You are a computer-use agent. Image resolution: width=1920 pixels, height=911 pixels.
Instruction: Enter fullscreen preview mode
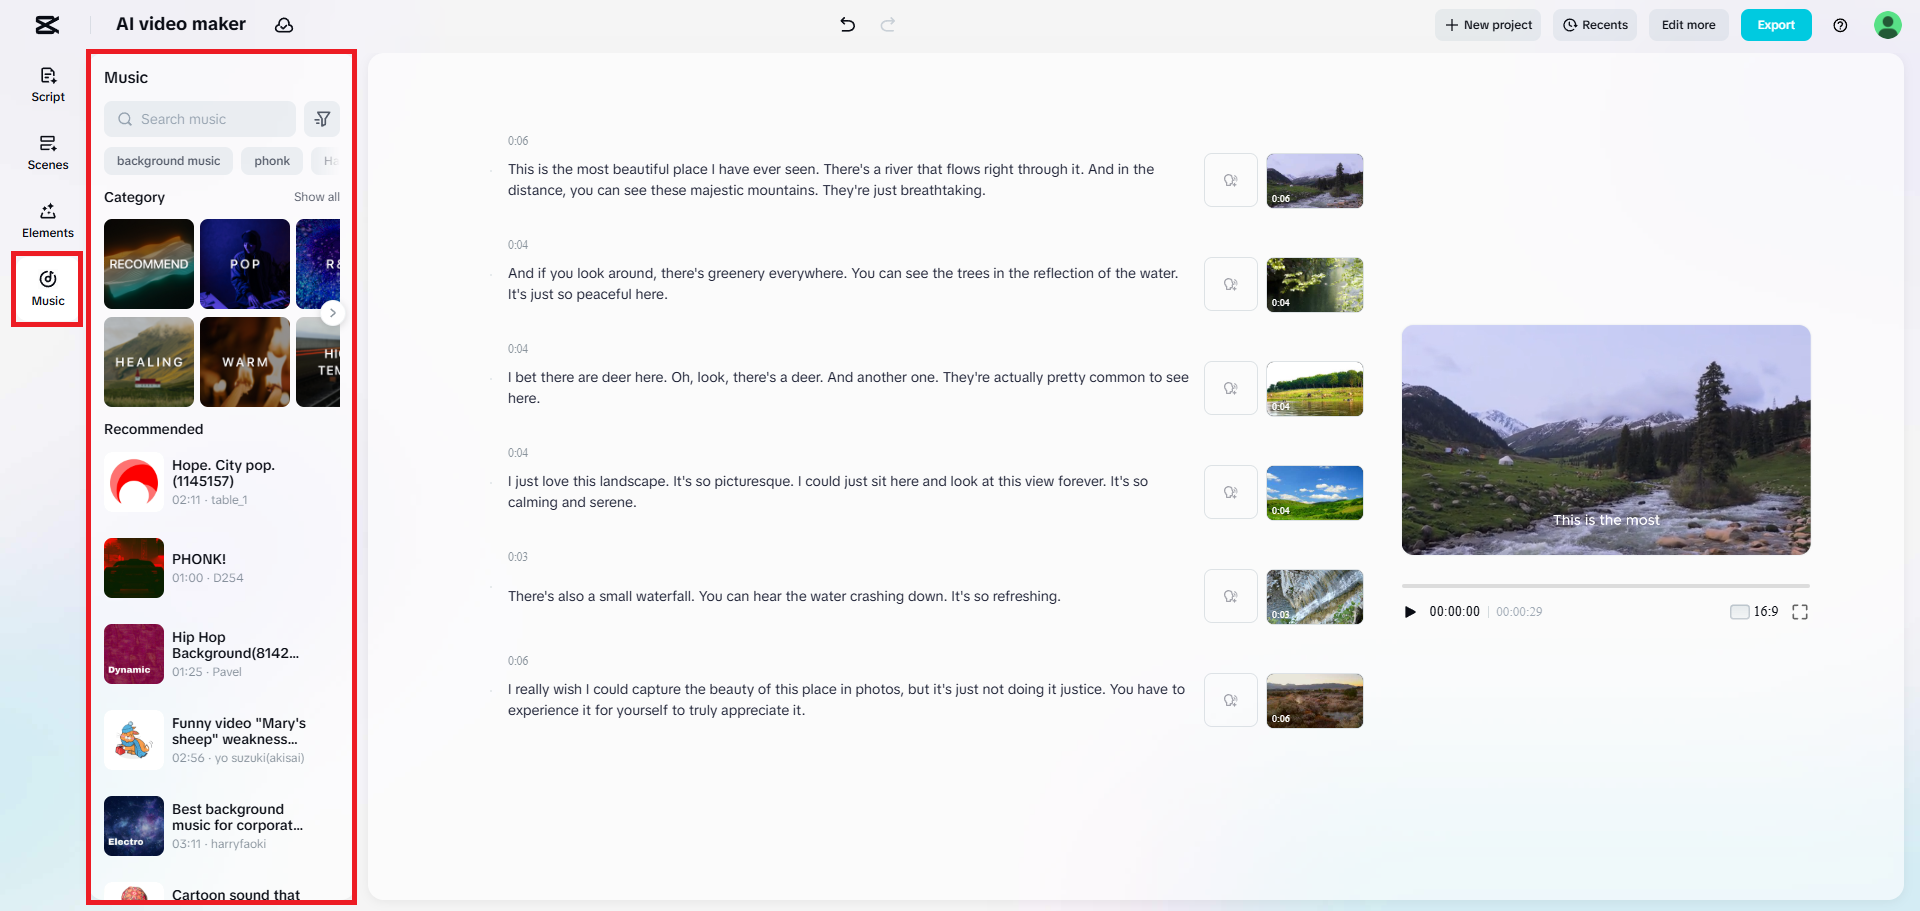point(1799,612)
